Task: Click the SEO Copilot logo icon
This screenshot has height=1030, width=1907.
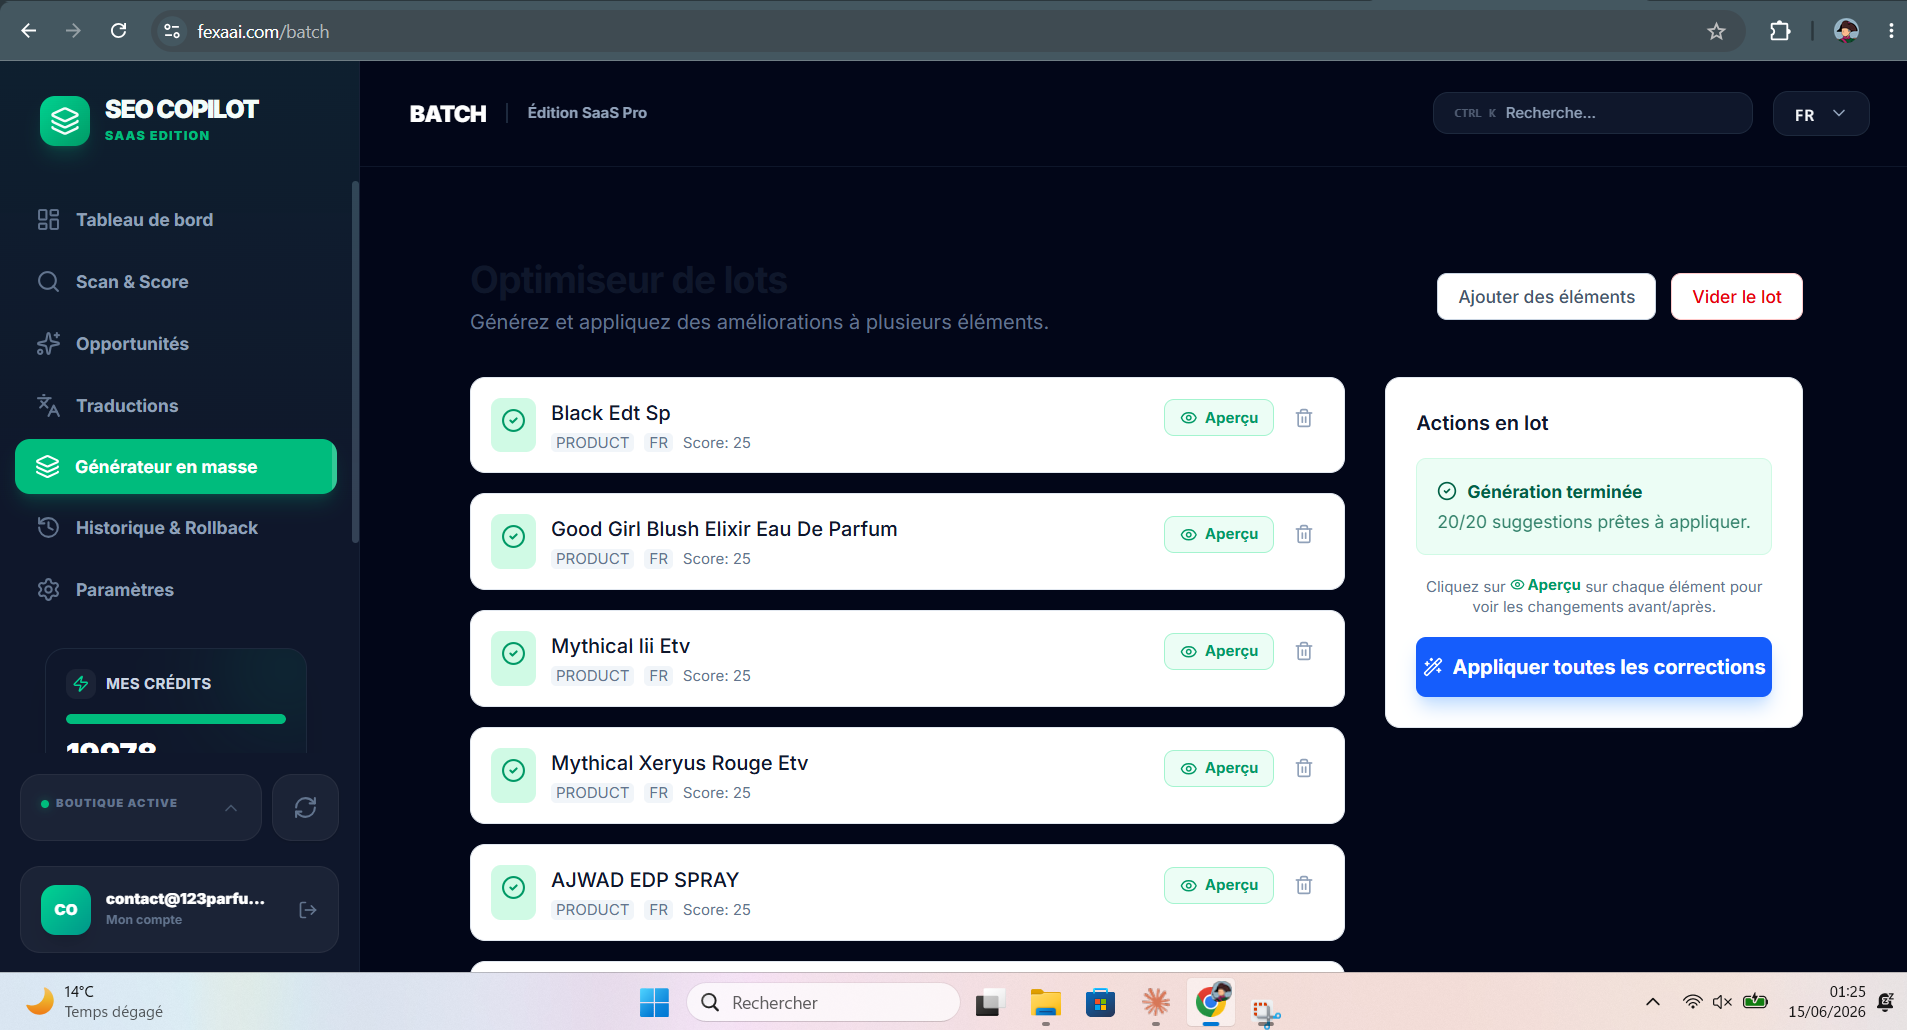Action: tap(65, 121)
